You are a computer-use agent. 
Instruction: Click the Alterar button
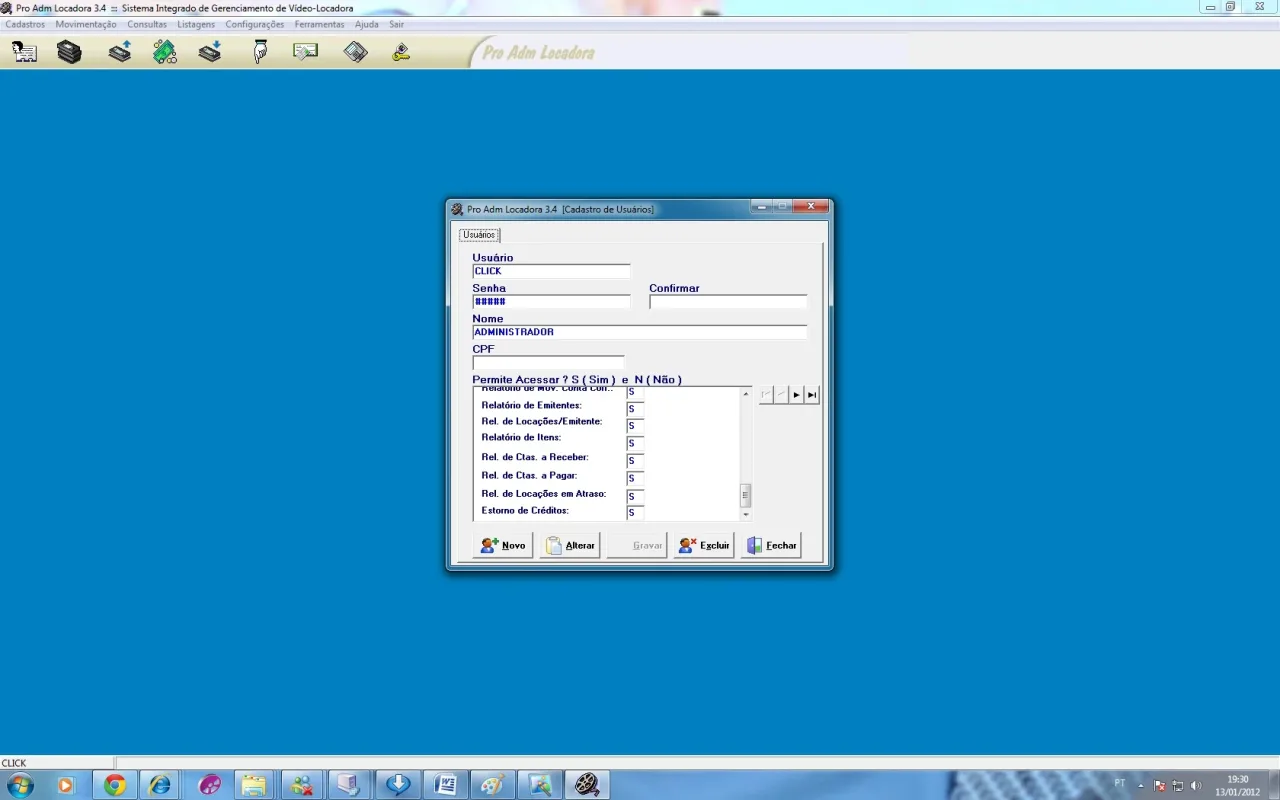pos(570,545)
